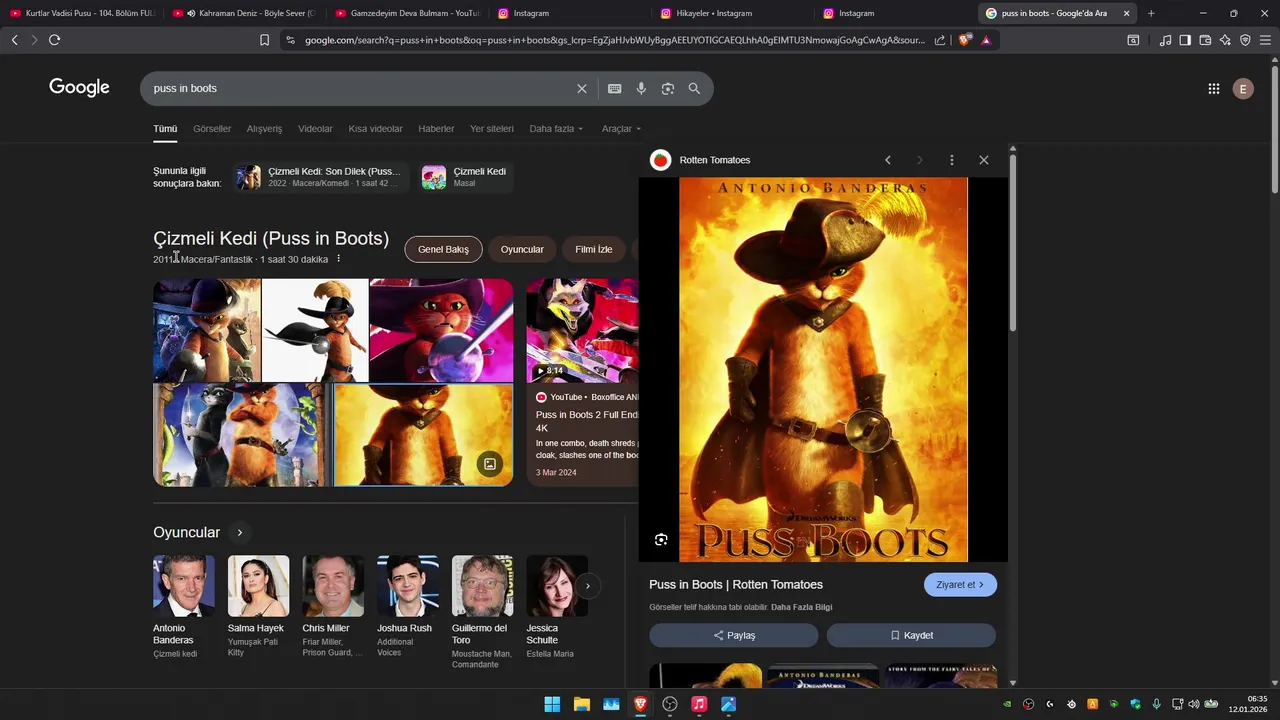
Task: Navigate back in browser history
Action: [x=14, y=40]
